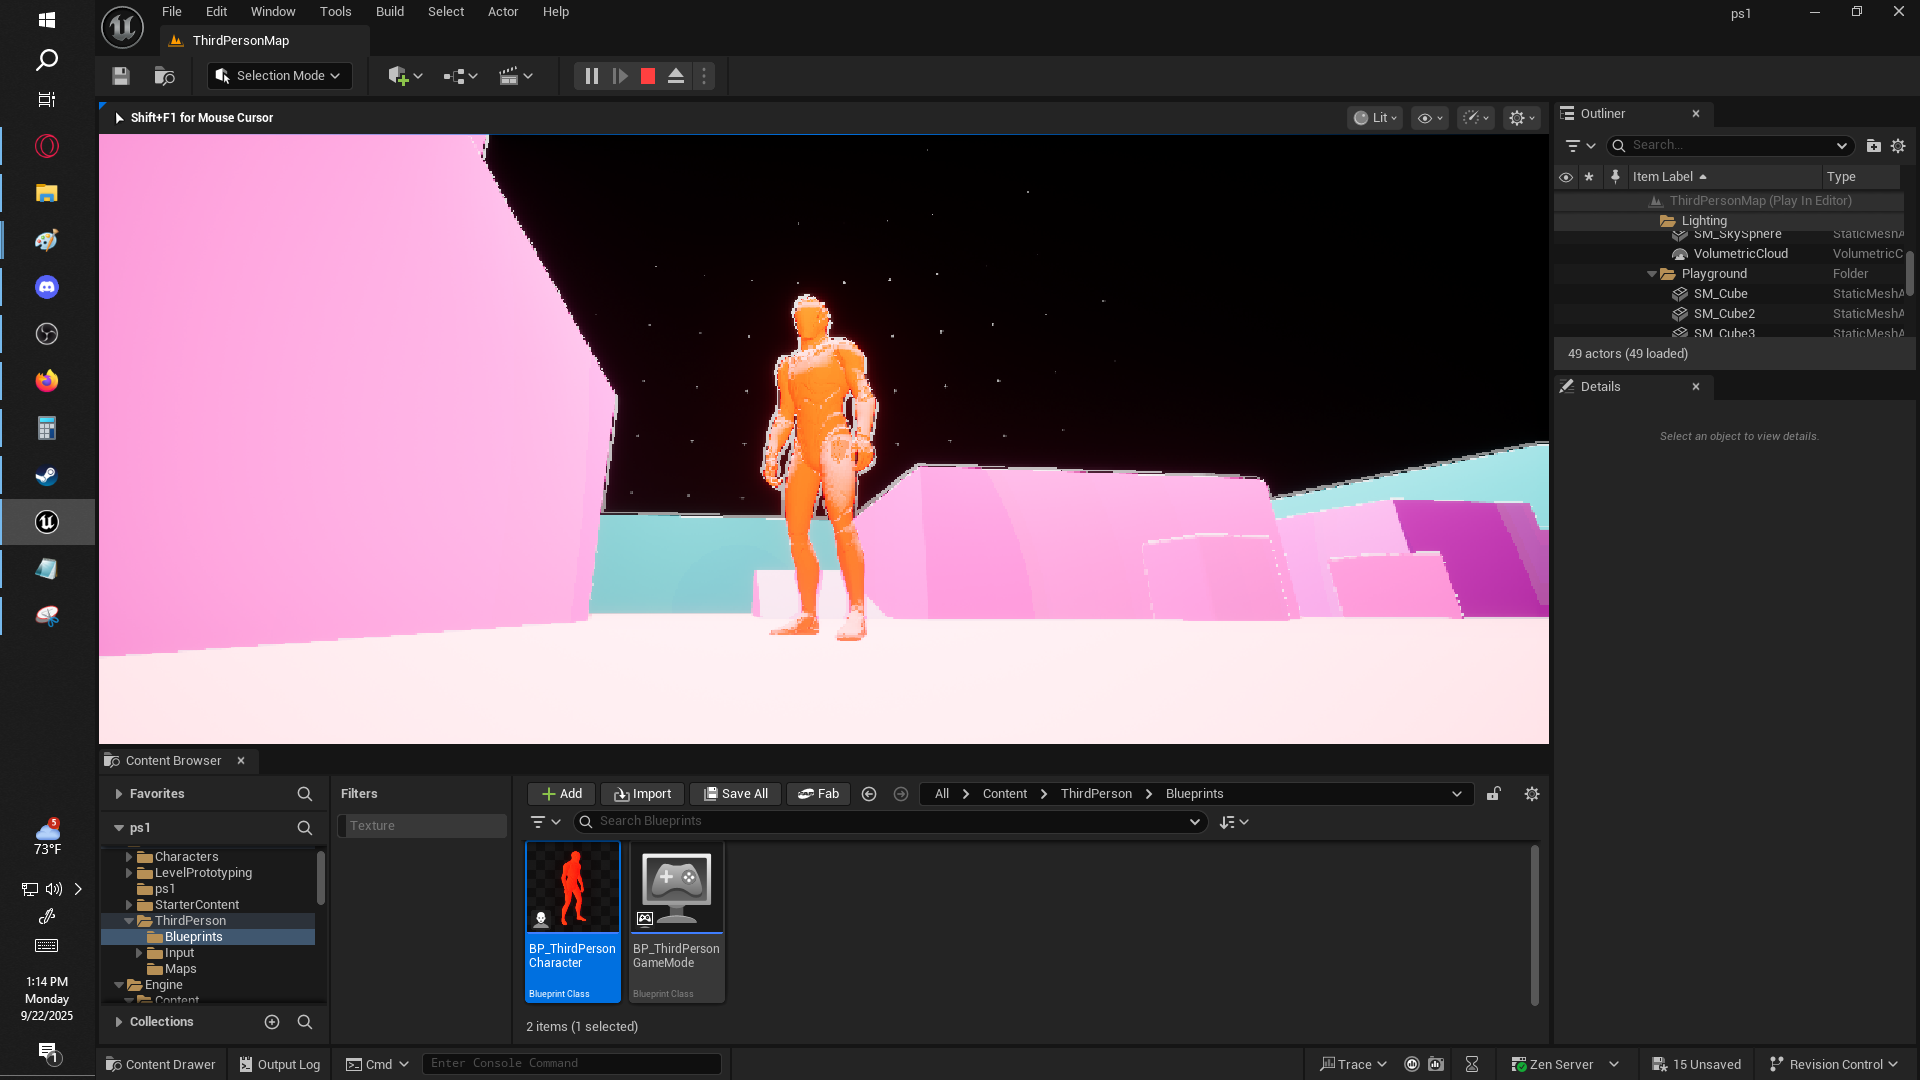
Task: Switch to the Details tab
Action: point(1600,387)
